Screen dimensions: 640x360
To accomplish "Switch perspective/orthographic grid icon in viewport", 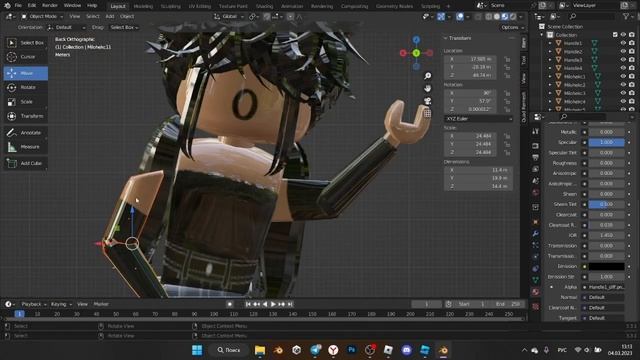I will click(427, 113).
